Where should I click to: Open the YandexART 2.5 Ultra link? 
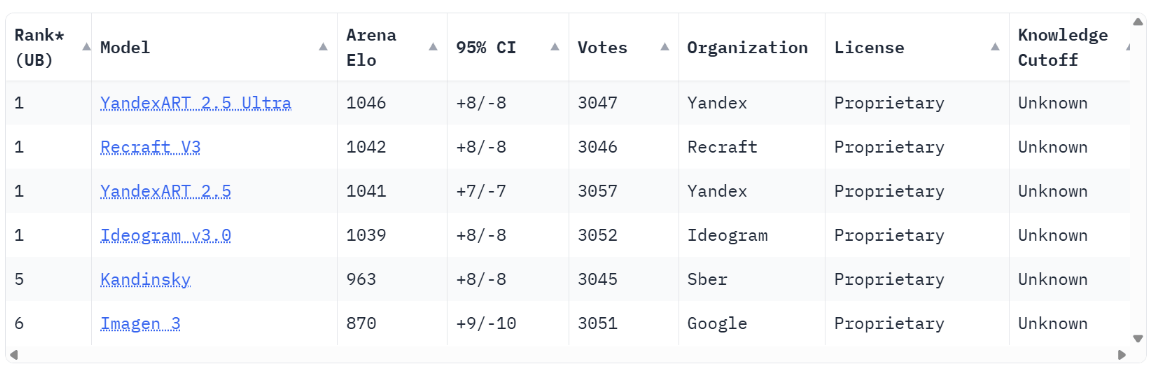click(196, 103)
